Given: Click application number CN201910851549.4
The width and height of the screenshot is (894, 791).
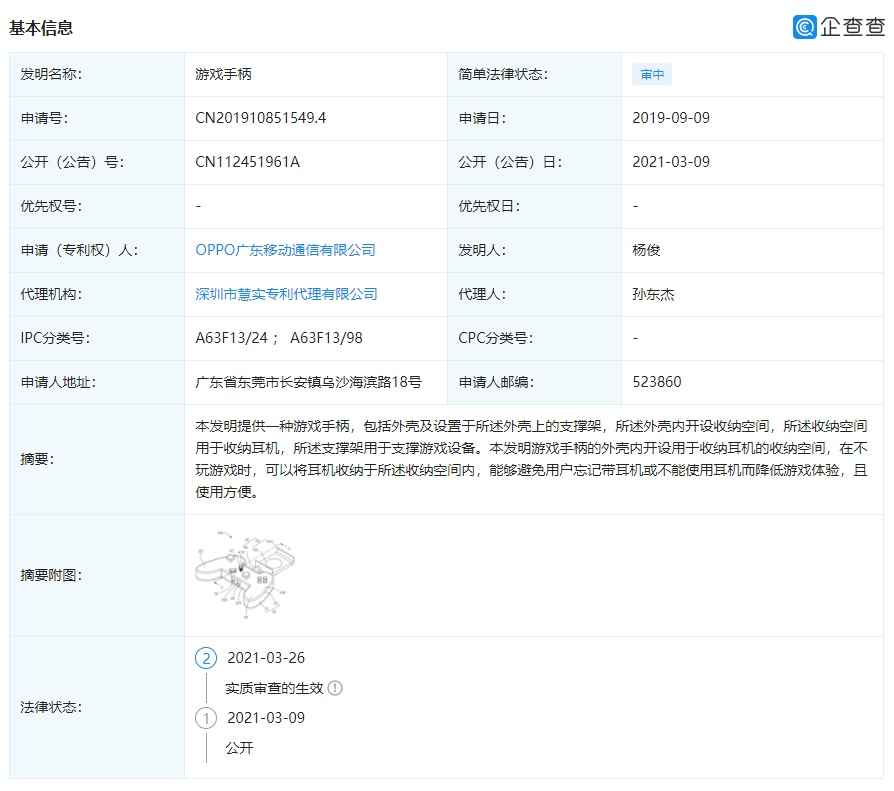Looking at the screenshot, I should (x=261, y=118).
